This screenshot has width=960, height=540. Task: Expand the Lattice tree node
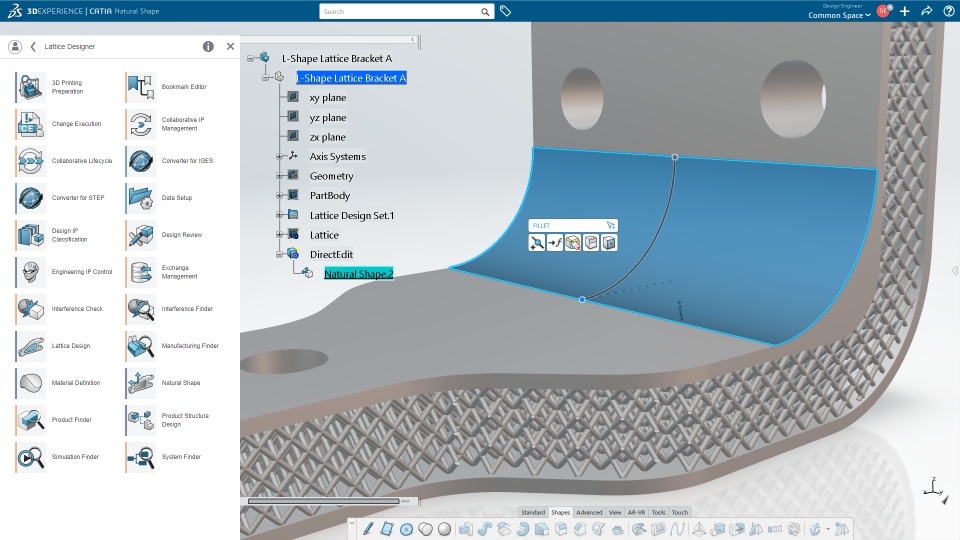pos(279,234)
